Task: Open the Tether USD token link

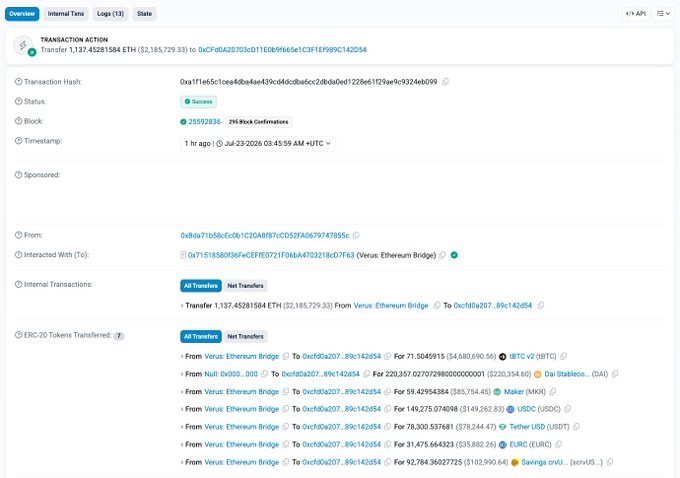Action: (x=527, y=427)
